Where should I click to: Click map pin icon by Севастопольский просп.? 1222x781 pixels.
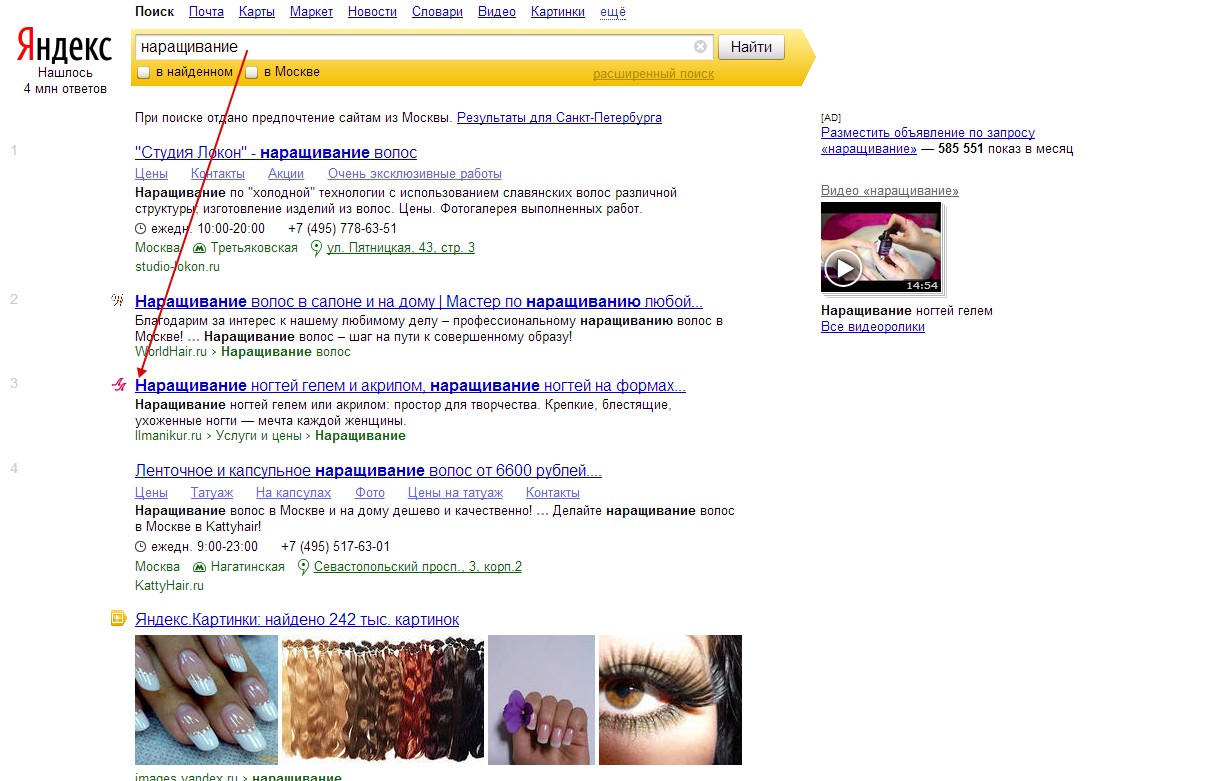pyautogui.click(x=304, y=567)
